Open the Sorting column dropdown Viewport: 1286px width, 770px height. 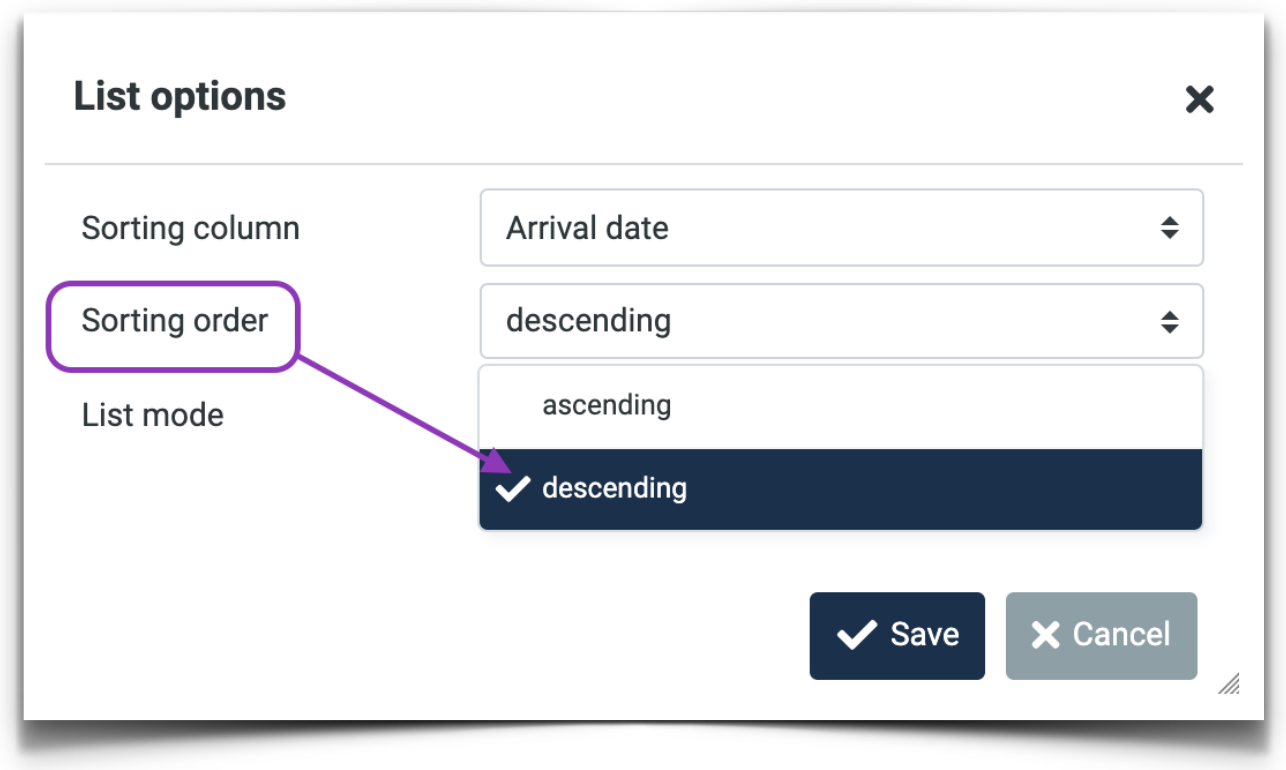coord(840,228)
